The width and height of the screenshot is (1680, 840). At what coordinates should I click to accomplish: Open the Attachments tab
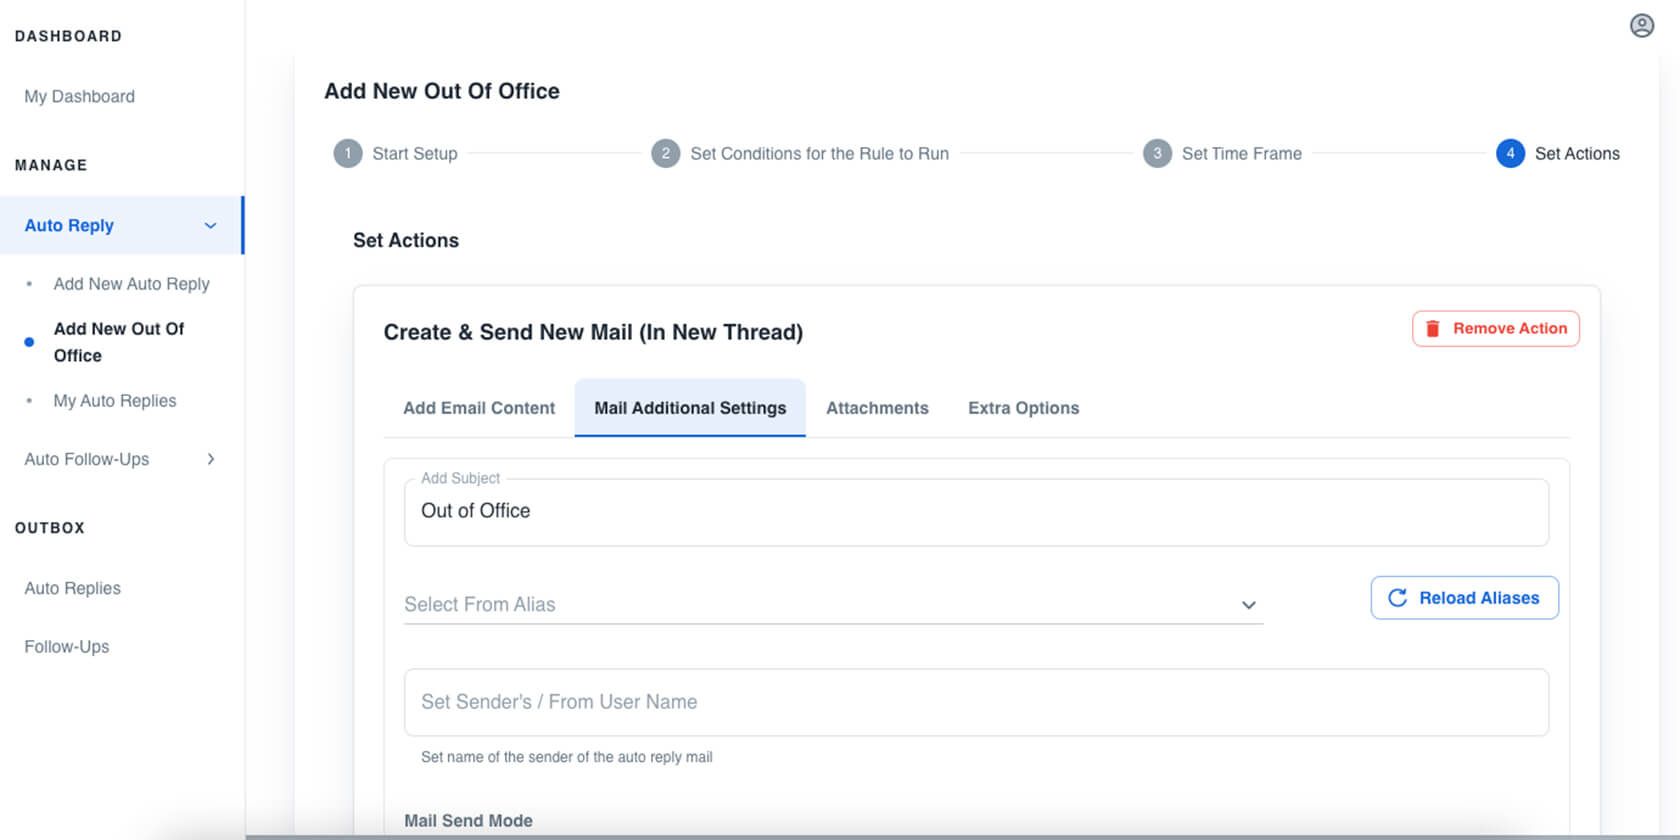(x=877, y=408)
